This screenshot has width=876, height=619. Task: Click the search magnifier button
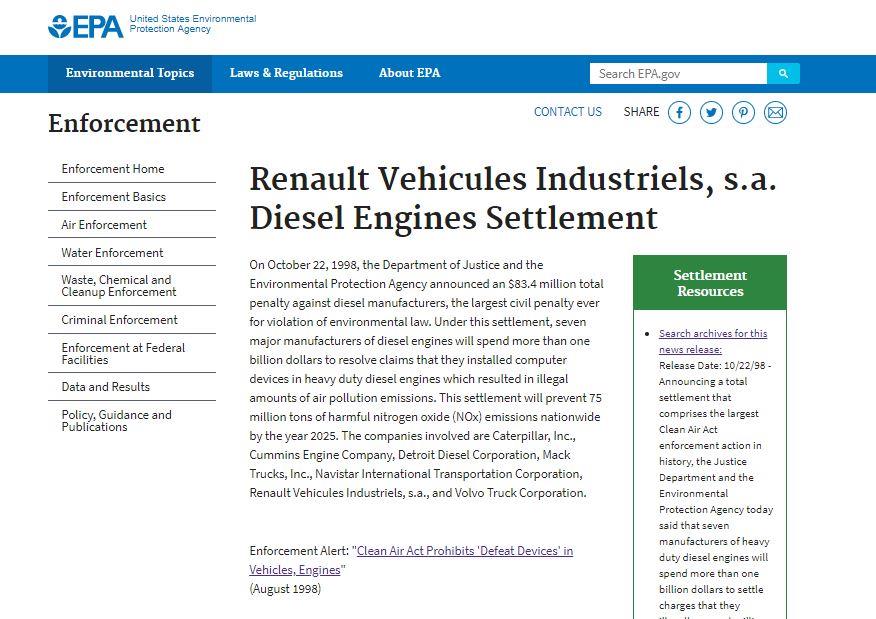coord(783,73)
